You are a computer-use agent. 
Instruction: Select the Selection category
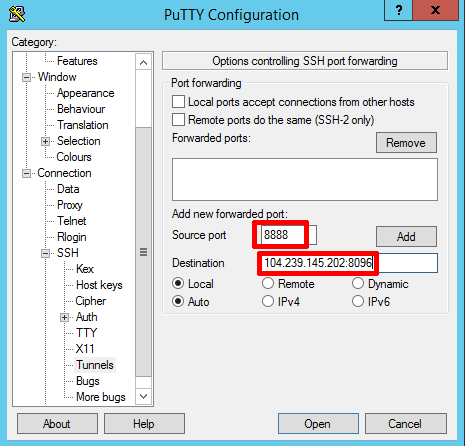coord(79,141)
